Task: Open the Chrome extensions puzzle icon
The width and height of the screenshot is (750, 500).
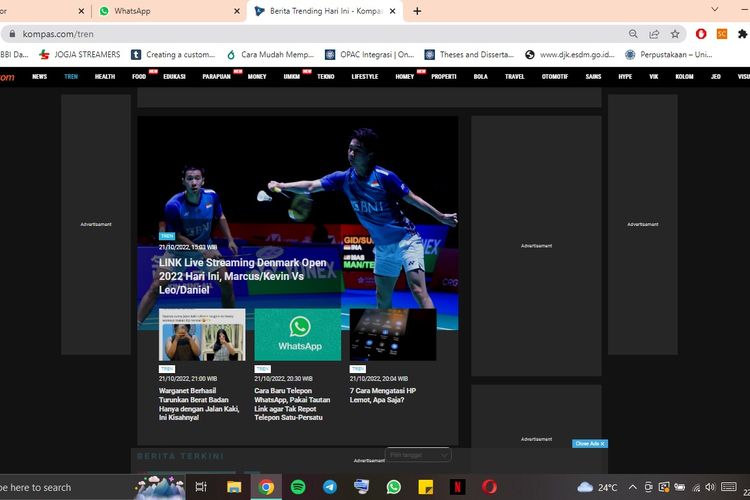Action: click(742, 33)
